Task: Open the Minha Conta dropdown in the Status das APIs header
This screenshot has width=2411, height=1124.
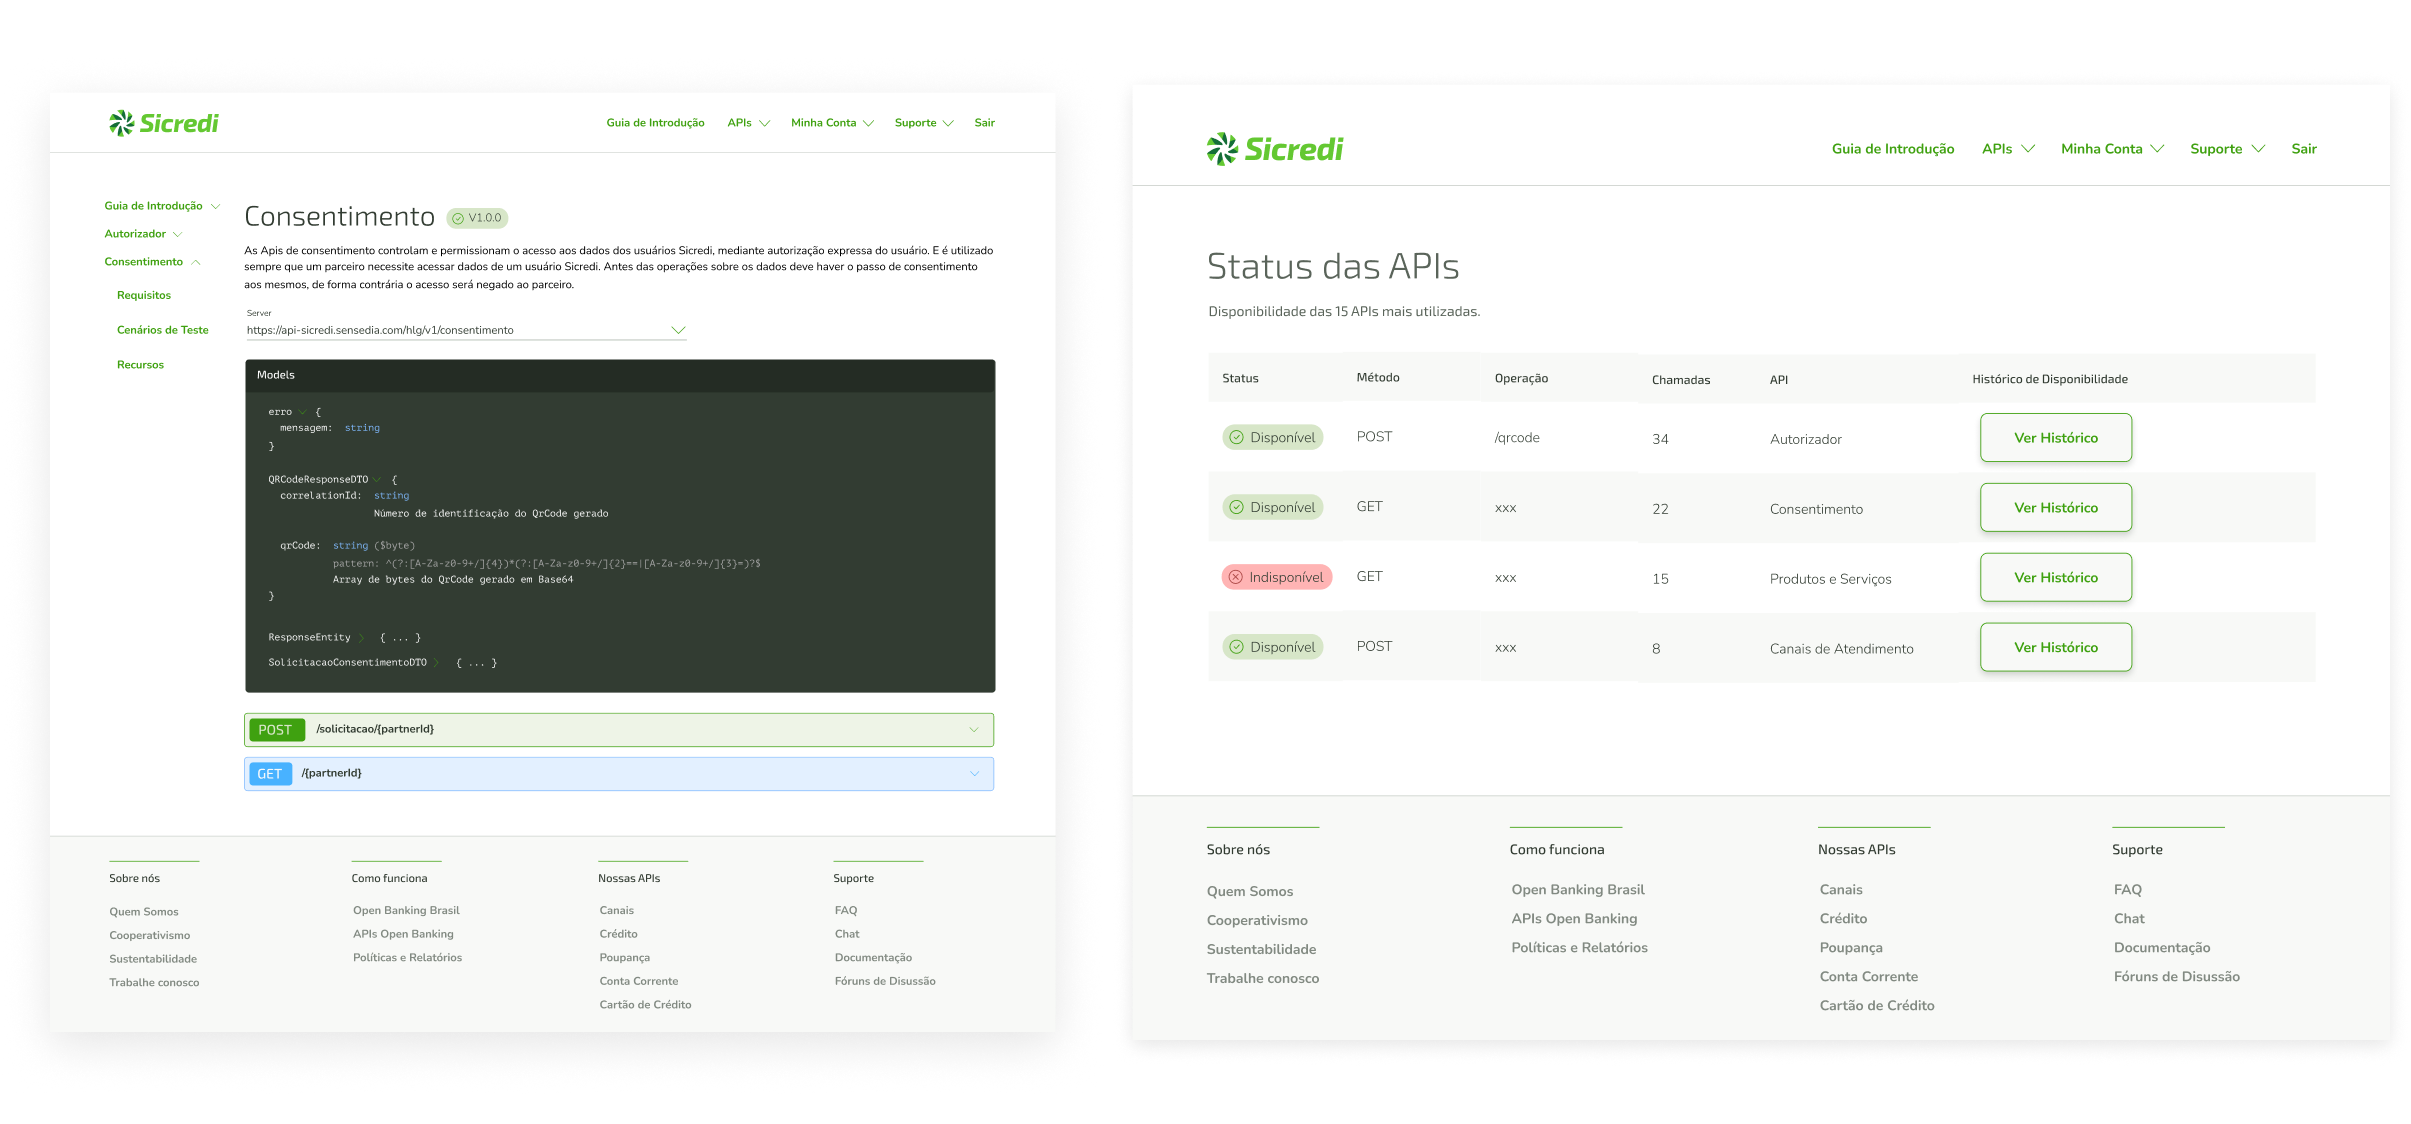Action: tap(2112, 149)
